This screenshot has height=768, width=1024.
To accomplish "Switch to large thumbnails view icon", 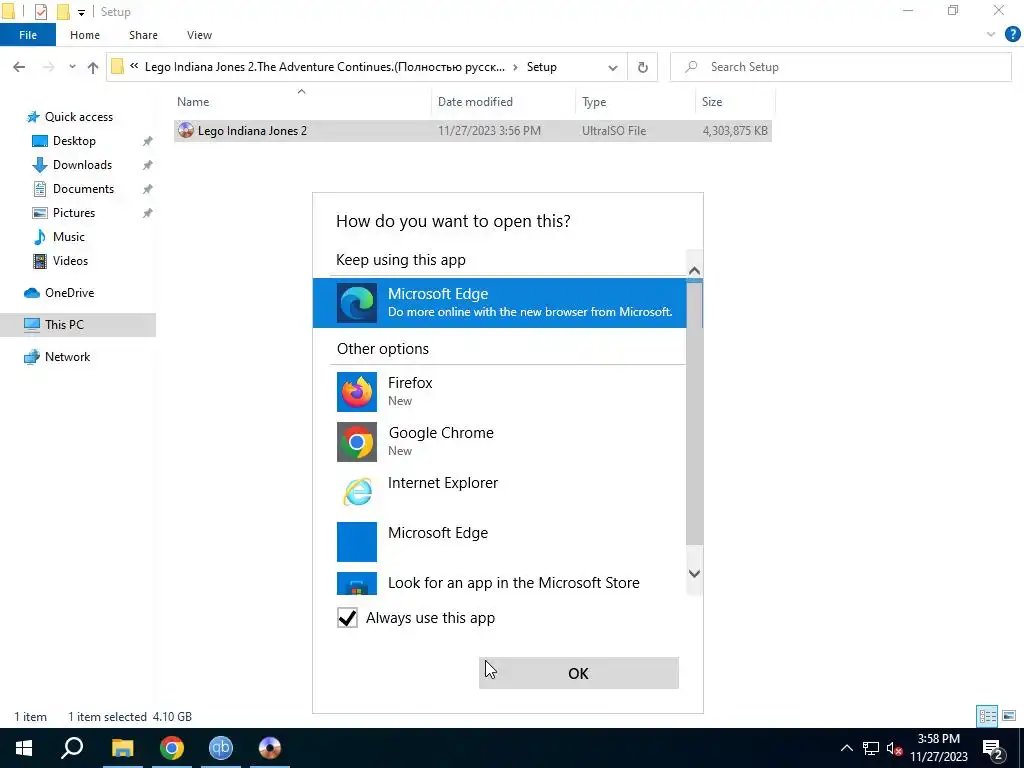I will pyautogui.click(x=1009, y=716).
